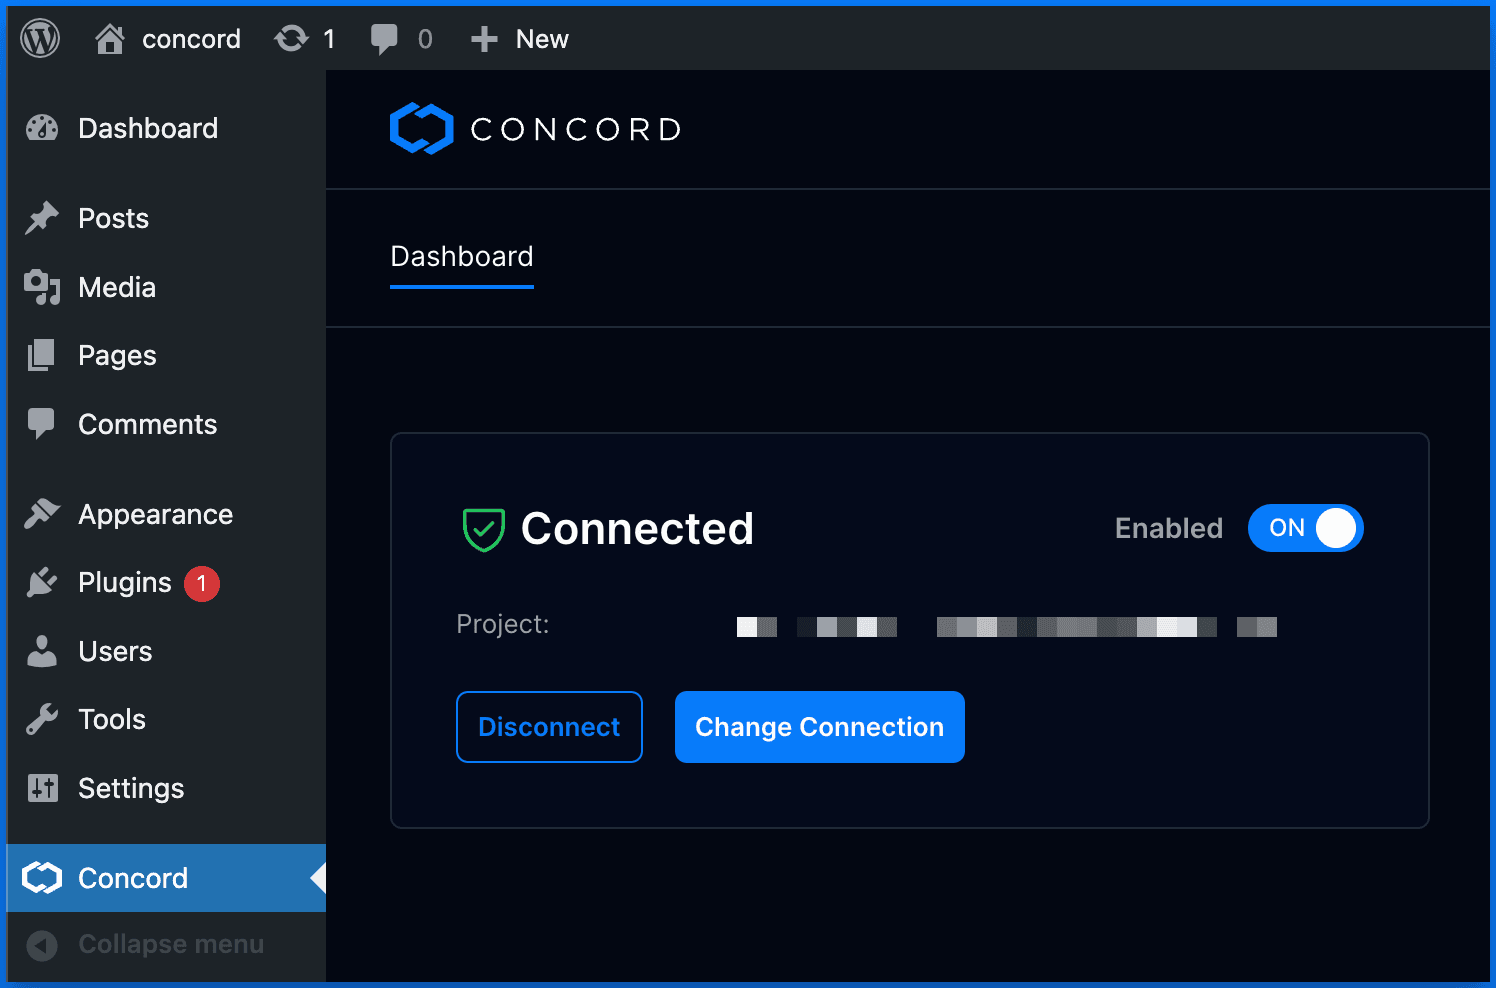
Task: Click the Posts pushpin icon
Action: [x=42, y=218]
